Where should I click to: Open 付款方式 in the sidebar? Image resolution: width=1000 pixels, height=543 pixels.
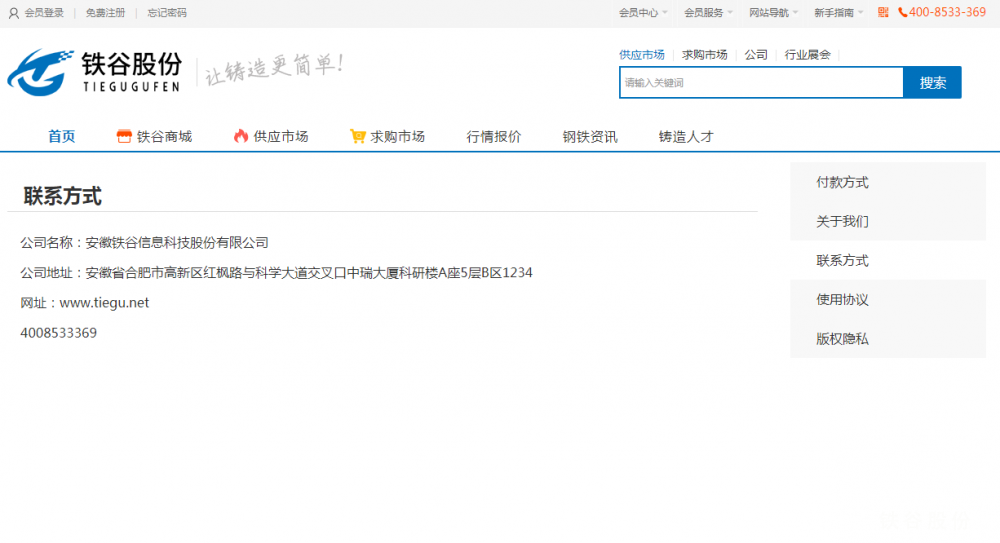842,182
